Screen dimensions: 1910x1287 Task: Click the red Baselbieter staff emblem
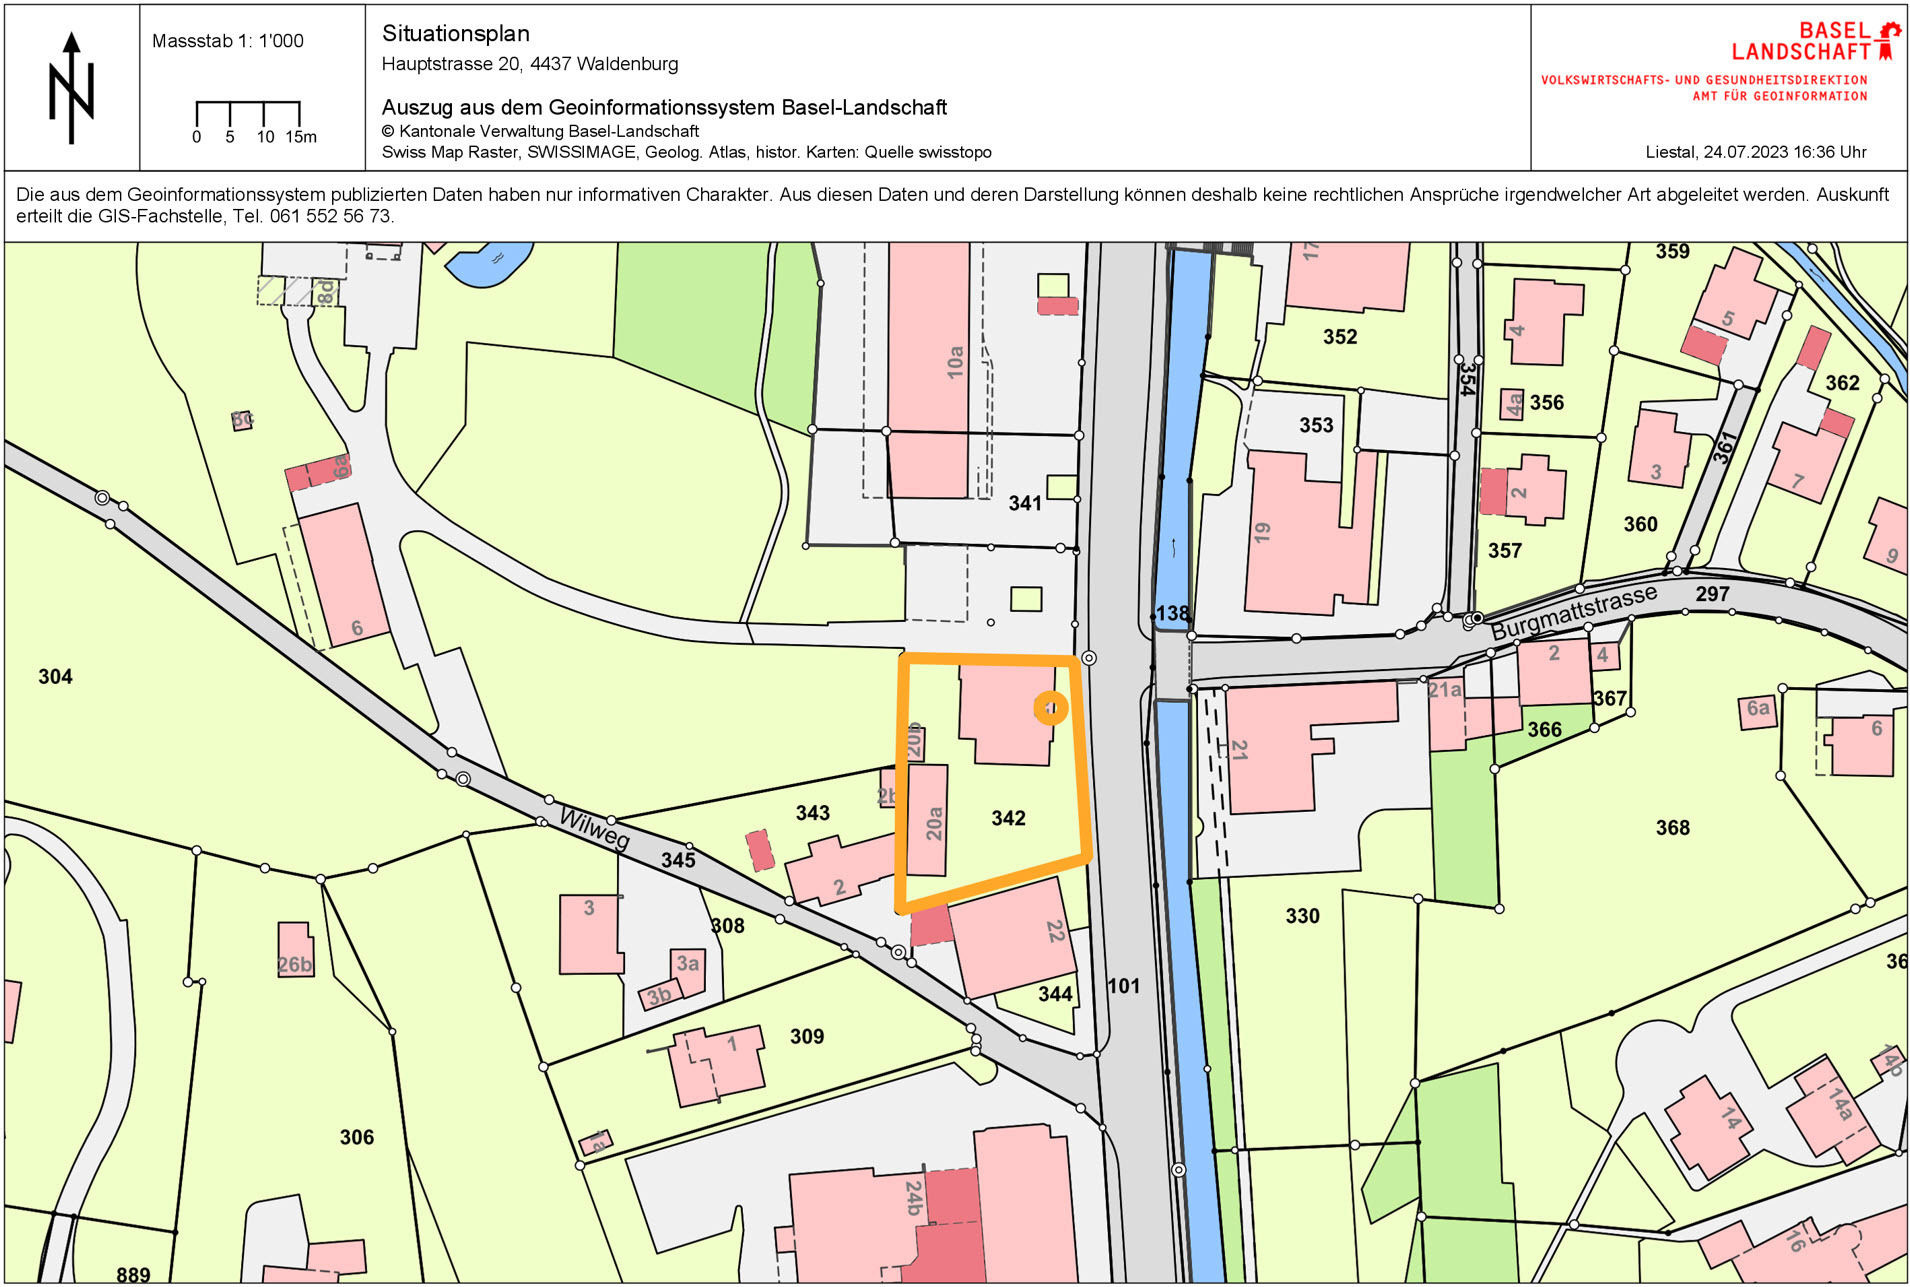[1888, 41]
